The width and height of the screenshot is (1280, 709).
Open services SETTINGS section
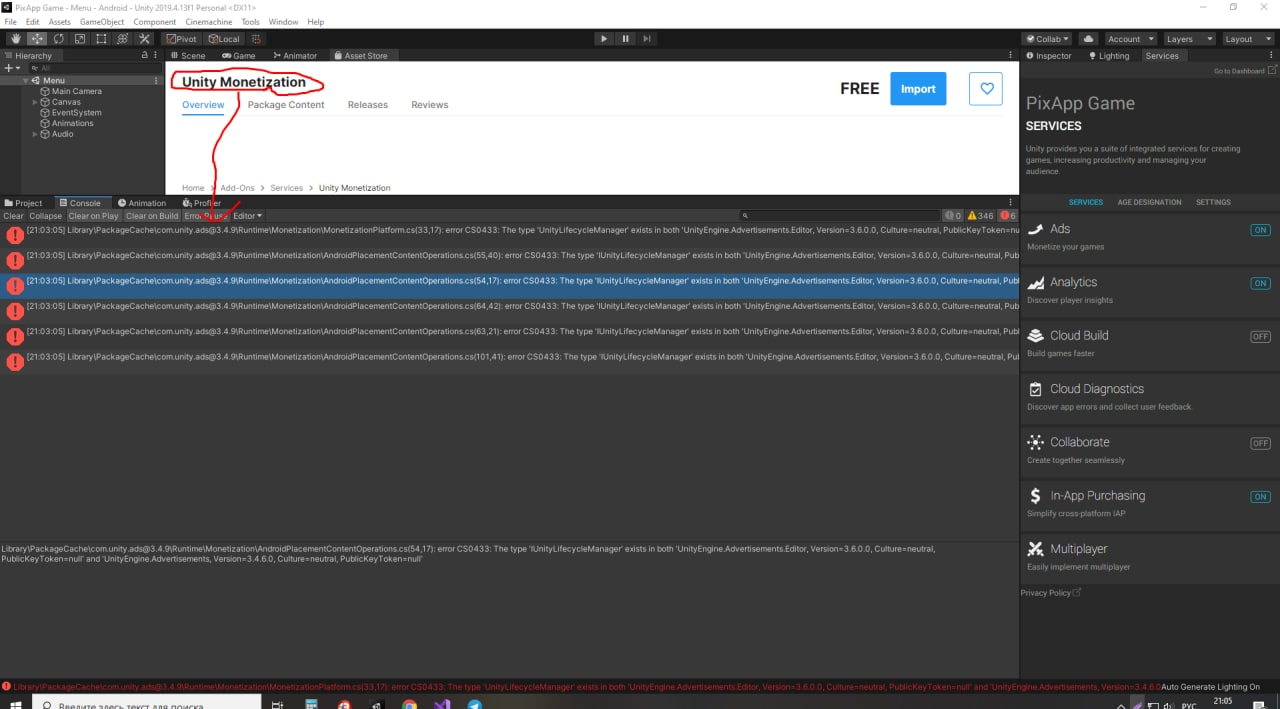pyautogui.click(x=1213, y=202)
